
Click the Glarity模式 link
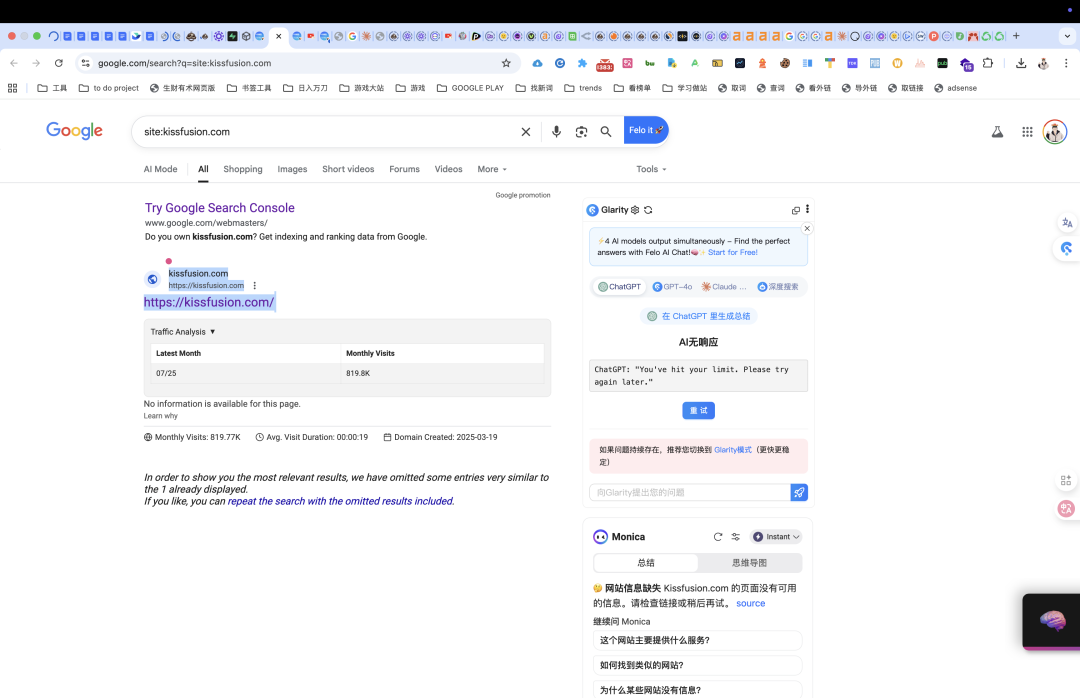pos(733,449)
